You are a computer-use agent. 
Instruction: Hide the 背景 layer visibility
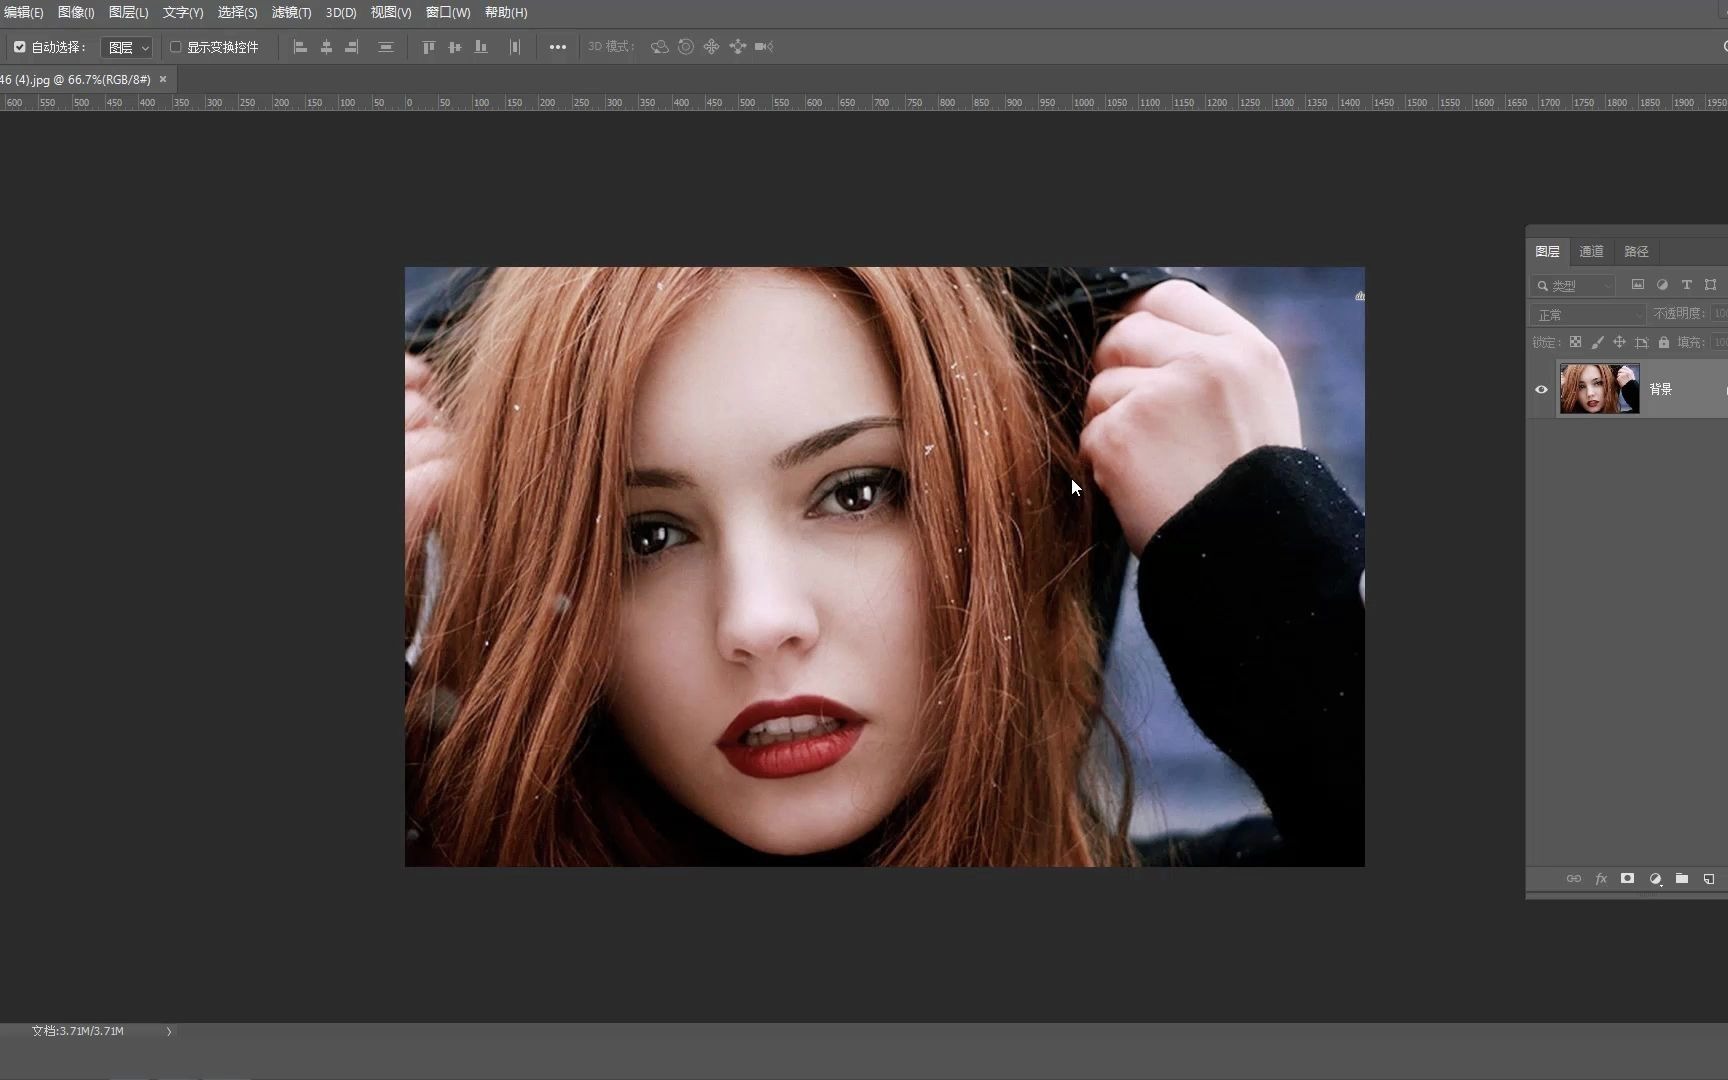(x=1541, y=389)
